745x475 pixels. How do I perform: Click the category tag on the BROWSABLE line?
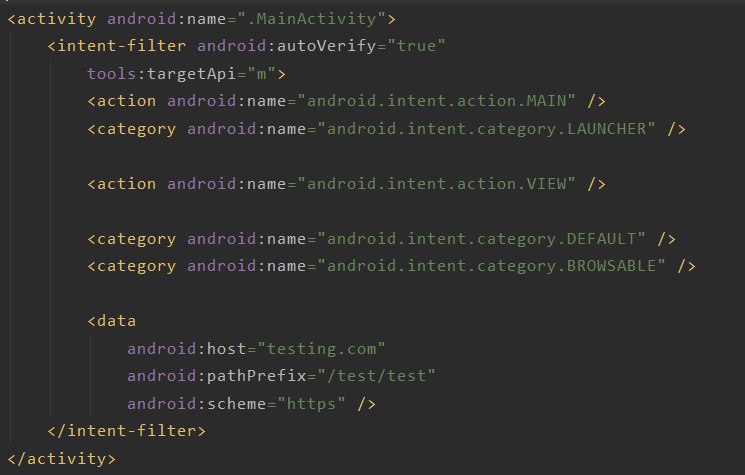tap(132, 266)
